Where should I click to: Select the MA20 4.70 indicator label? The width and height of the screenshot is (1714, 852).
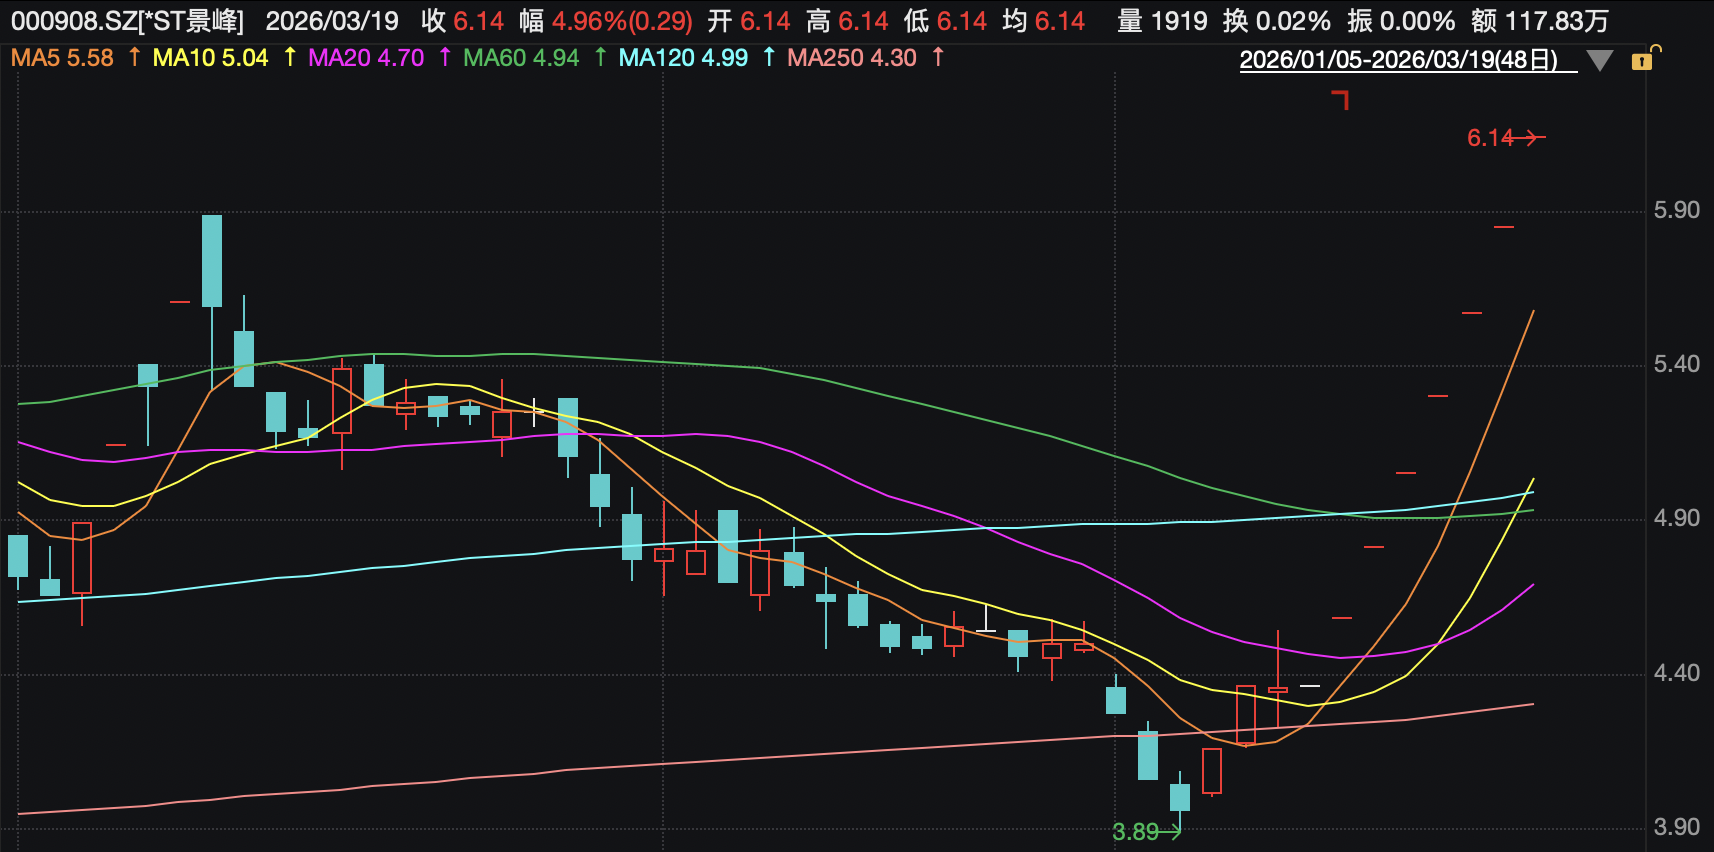pyautogui.click(x=366, y=58)
